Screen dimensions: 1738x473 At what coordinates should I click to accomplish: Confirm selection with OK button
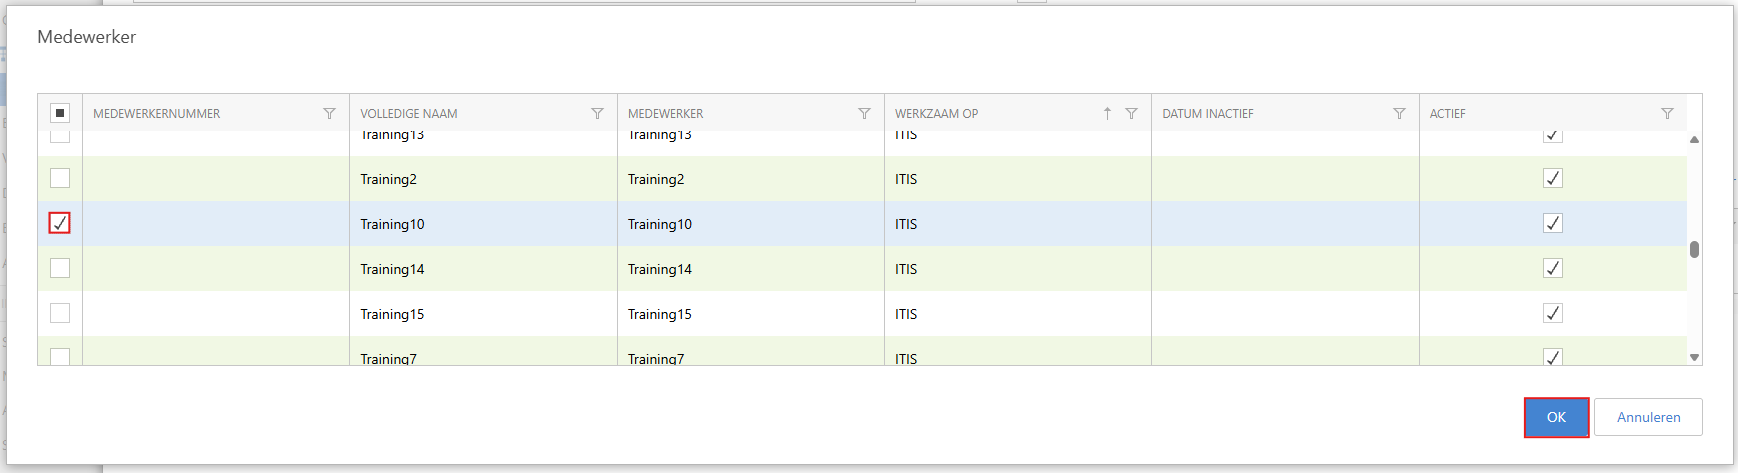1556,417
